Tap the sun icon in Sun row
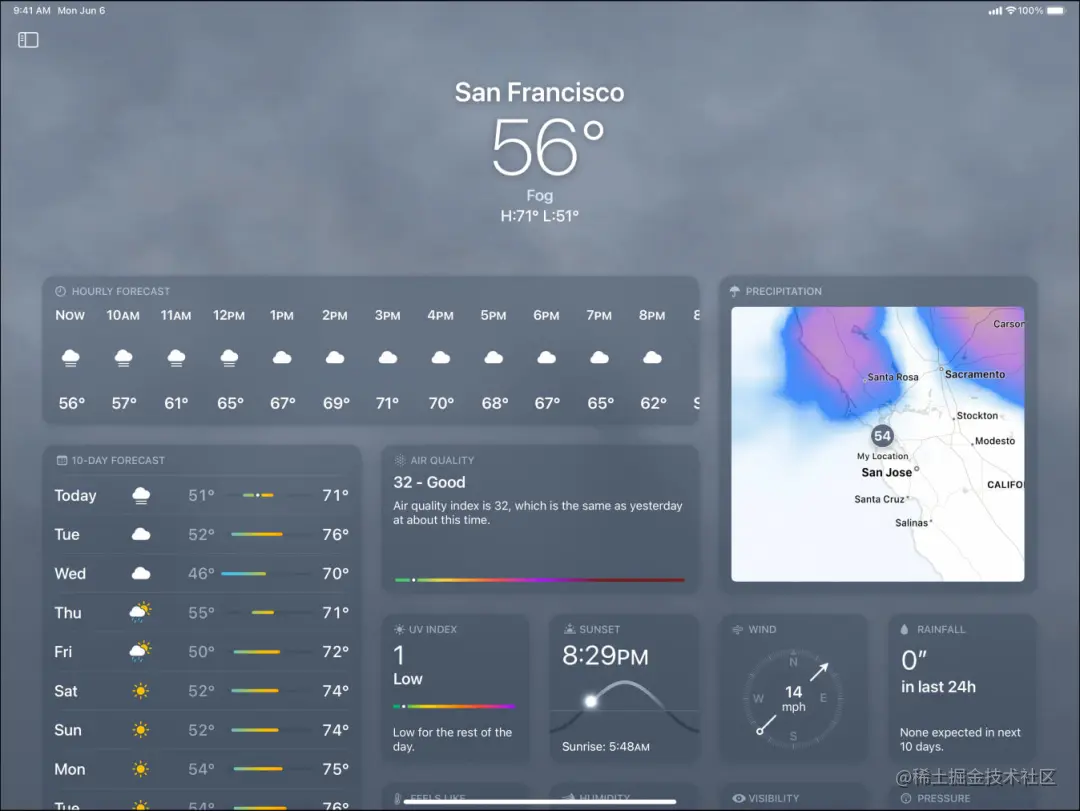 [x=141, y=730]
